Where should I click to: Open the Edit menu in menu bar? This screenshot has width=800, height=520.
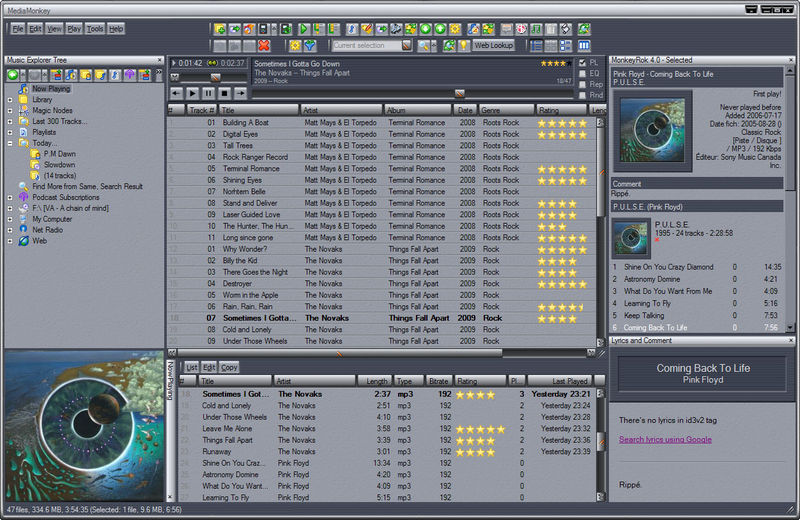tap(35, 29)
